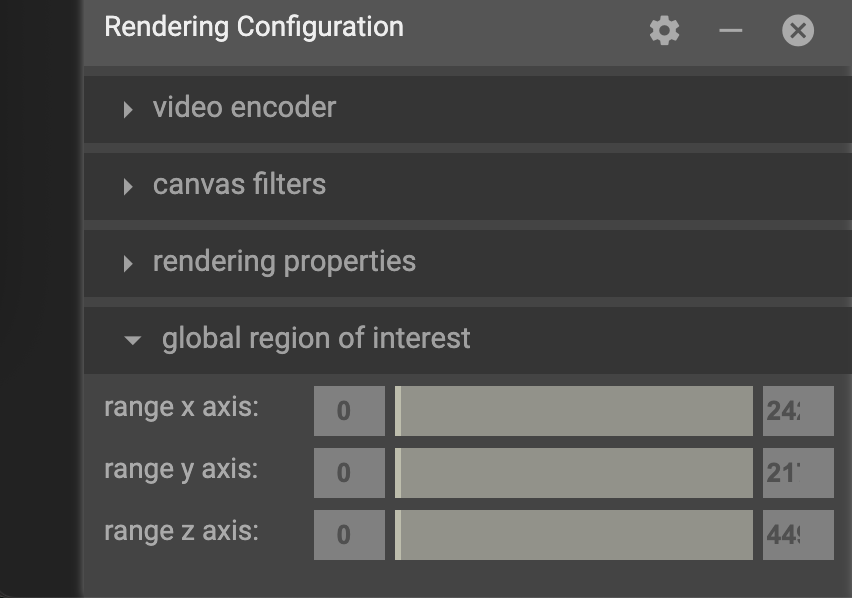
Task: Click the x axis minimum value field
Action: pos(349,411)
